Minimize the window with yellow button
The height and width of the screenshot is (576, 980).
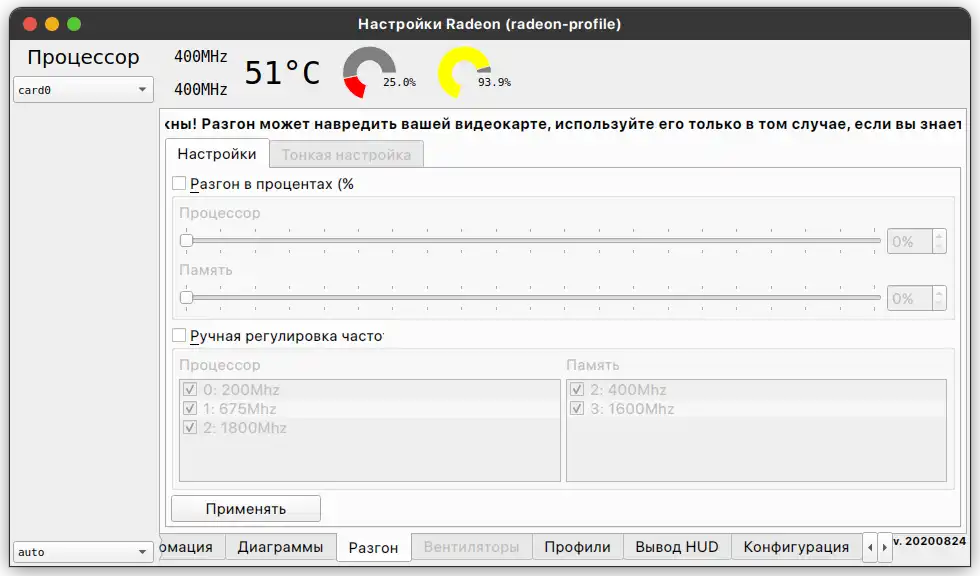pyautogui.click(x=52, y=24)
